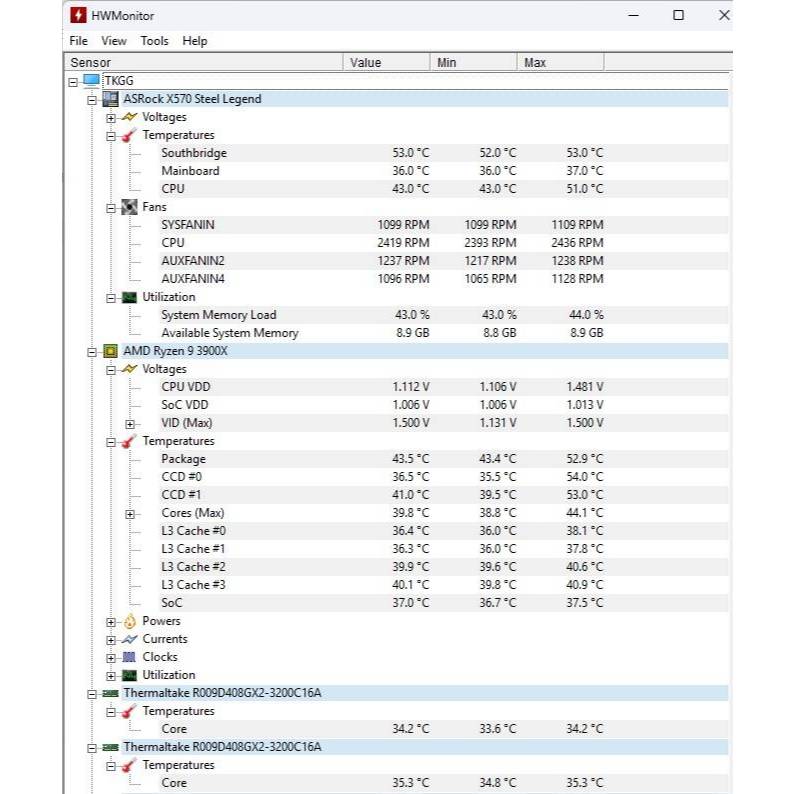Open the View menu
This screenshot has height=794, width=794.
point(114,41)
